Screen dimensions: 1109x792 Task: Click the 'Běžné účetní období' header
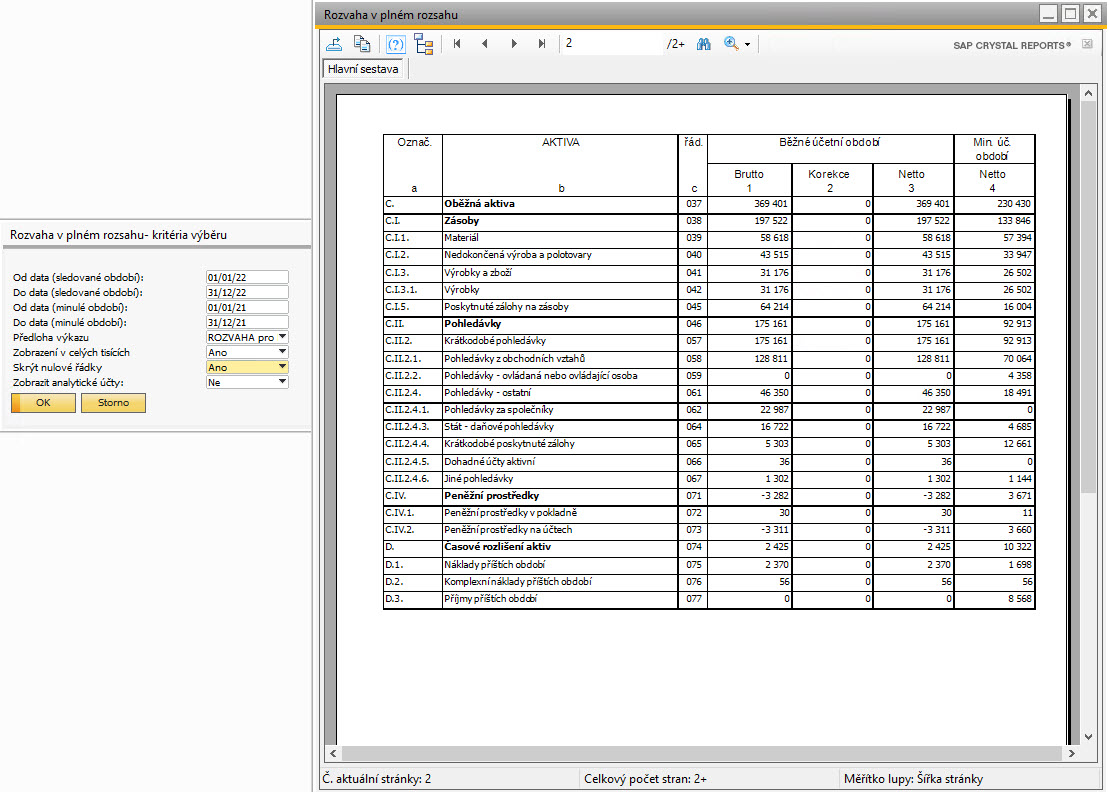pos(829,142)
